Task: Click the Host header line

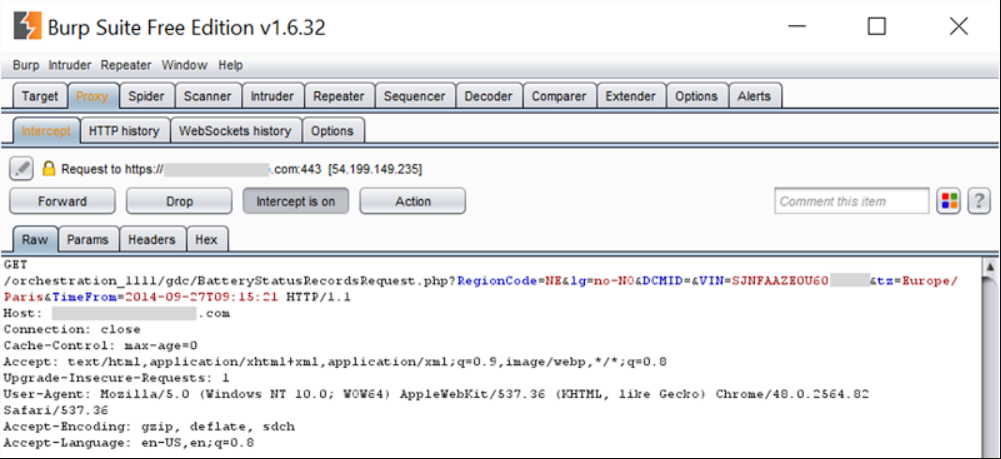Action: [x=117, y=313]
